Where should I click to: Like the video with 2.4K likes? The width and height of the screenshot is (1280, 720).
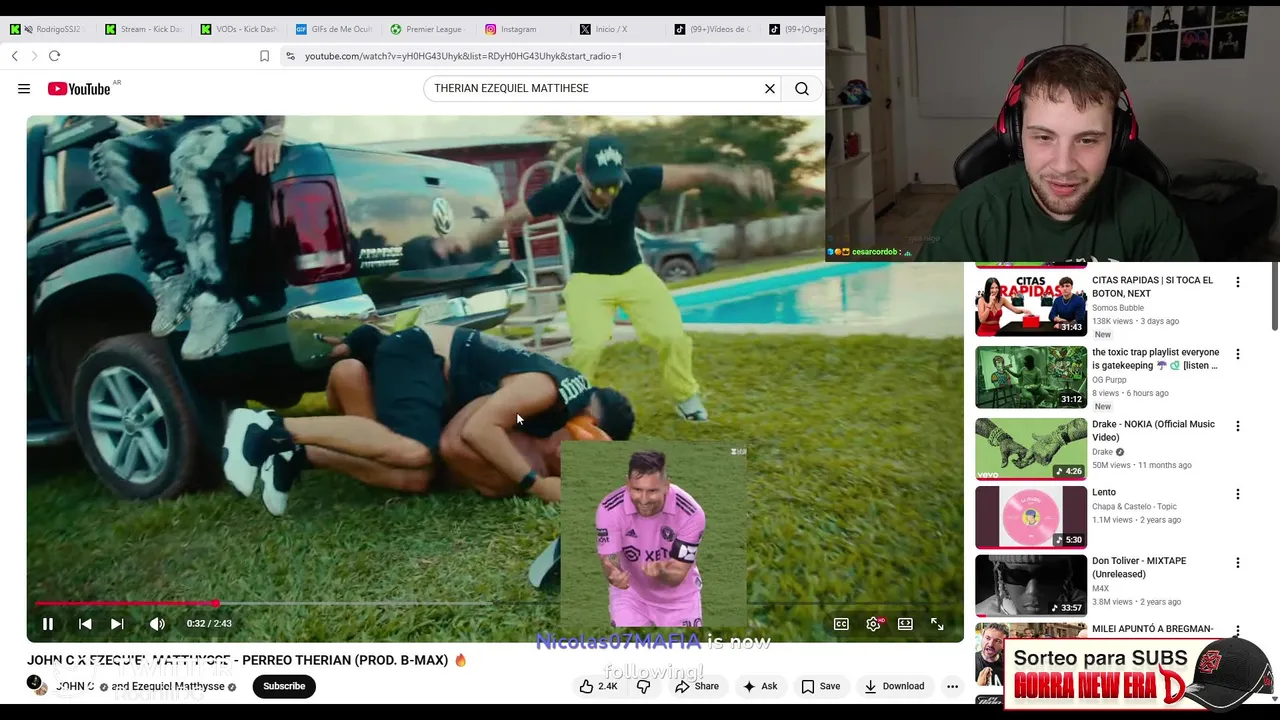click(598, 686)
